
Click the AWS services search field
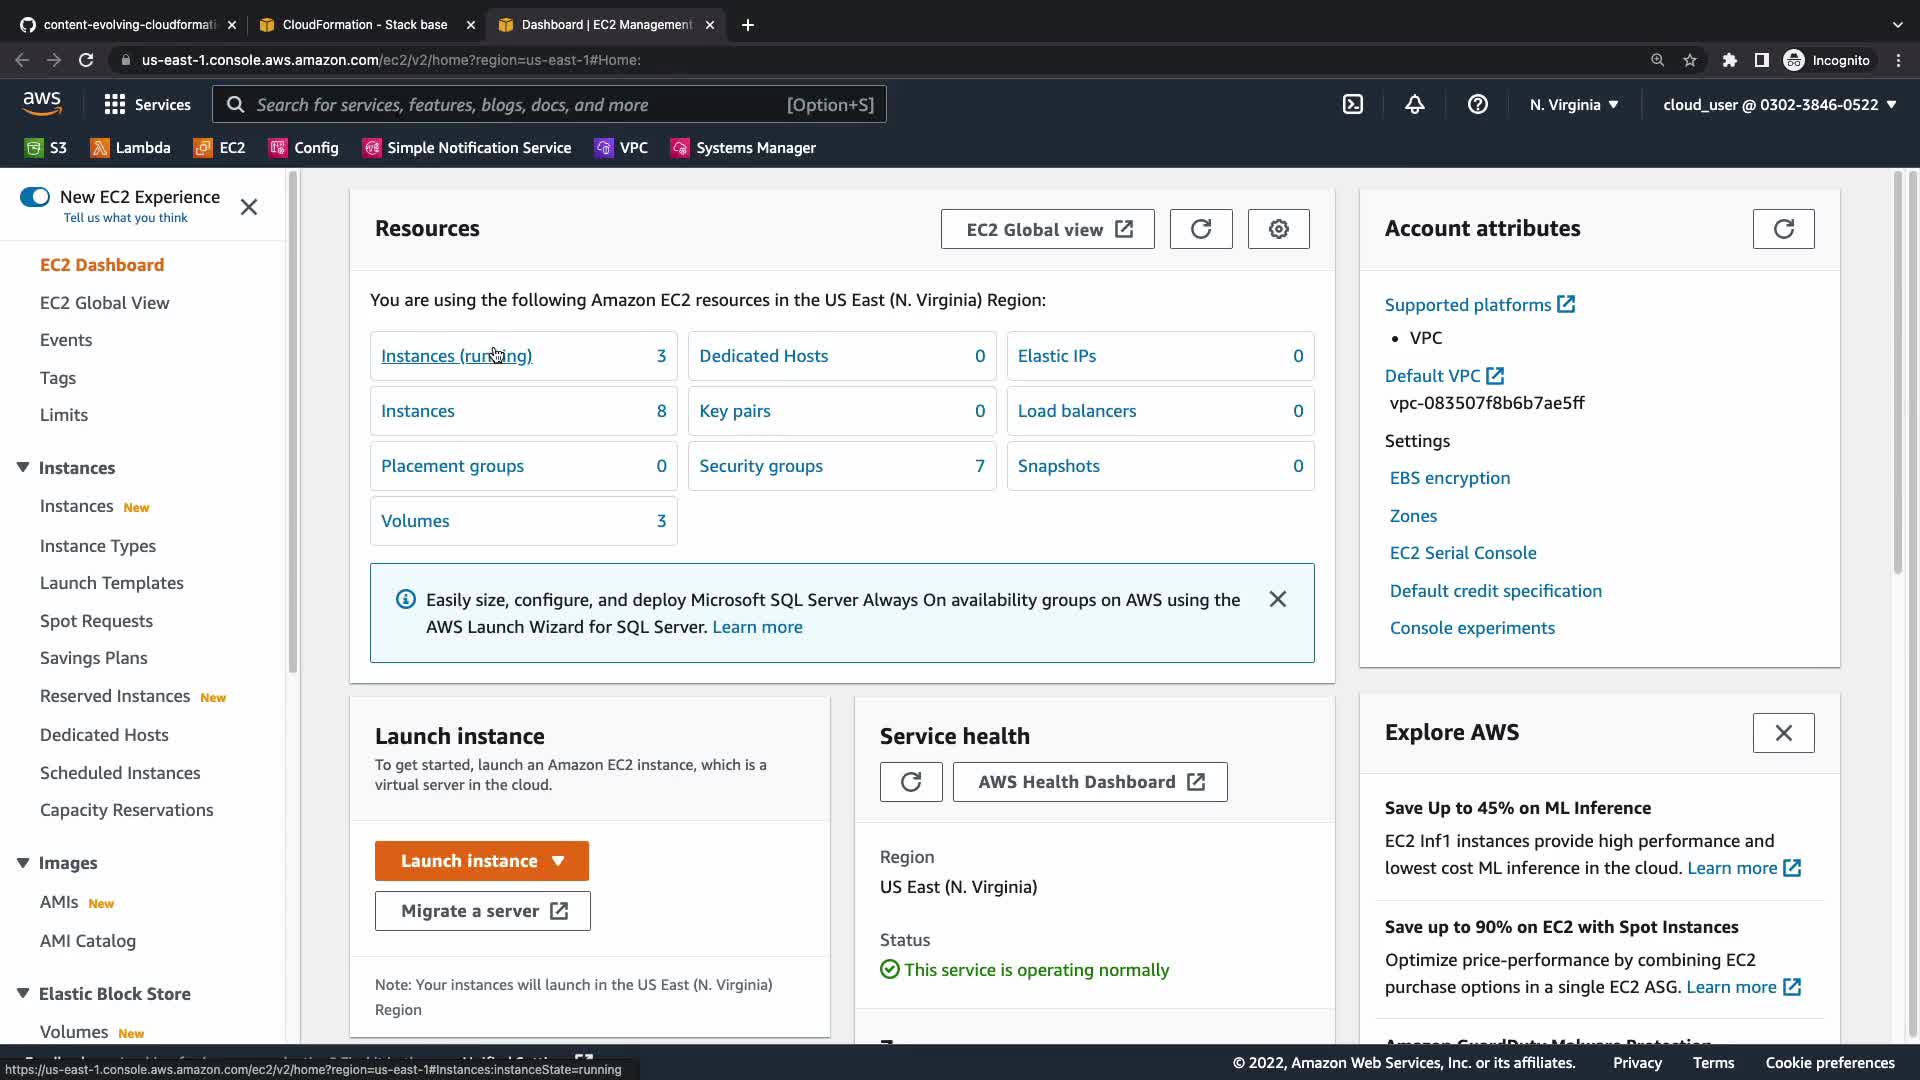point(520,104)
